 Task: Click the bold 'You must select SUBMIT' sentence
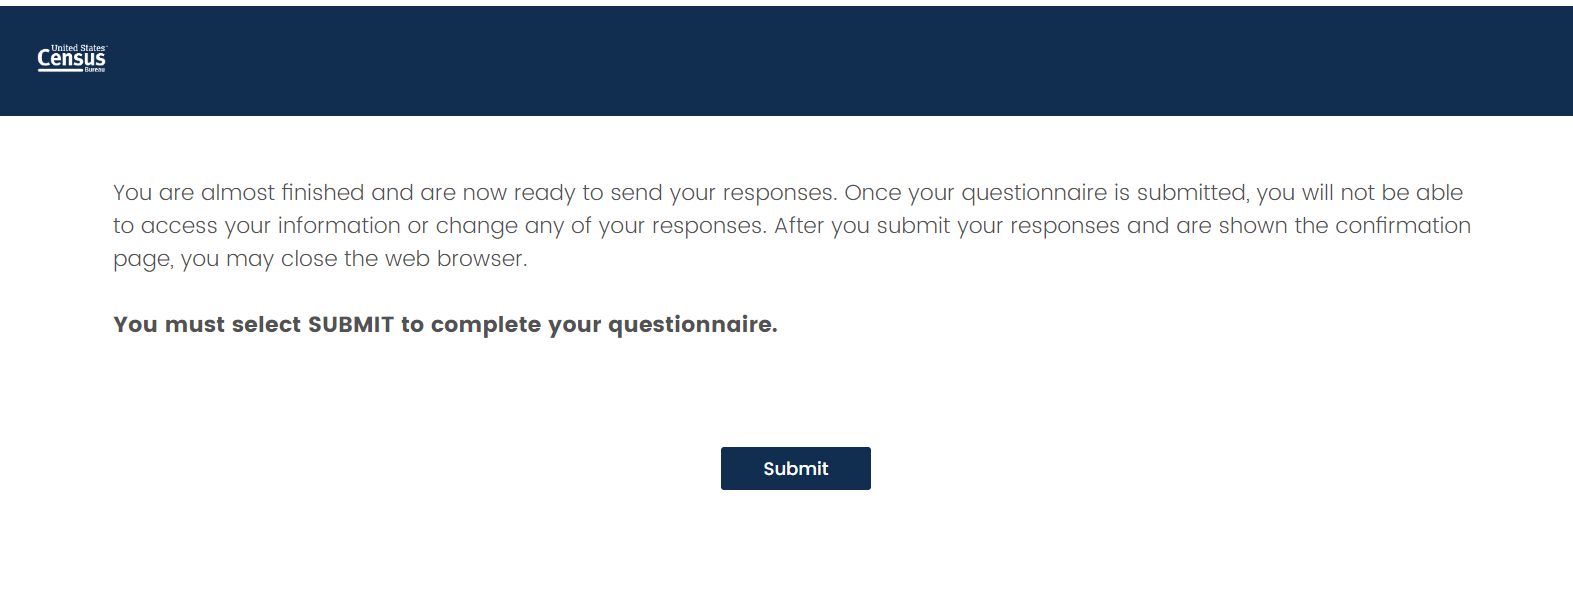[444, 325]
